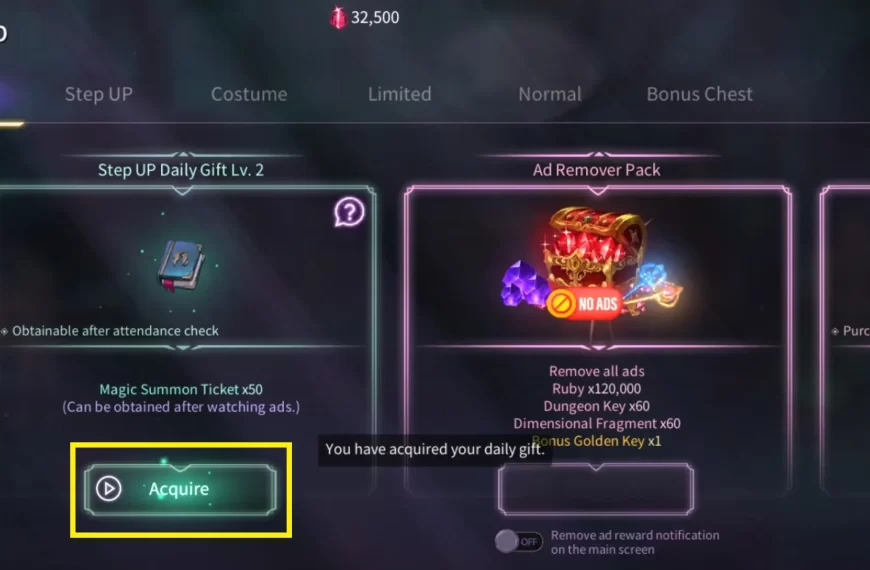
Task: Open the question mark help bubble
Action: (x=349, y=211)
